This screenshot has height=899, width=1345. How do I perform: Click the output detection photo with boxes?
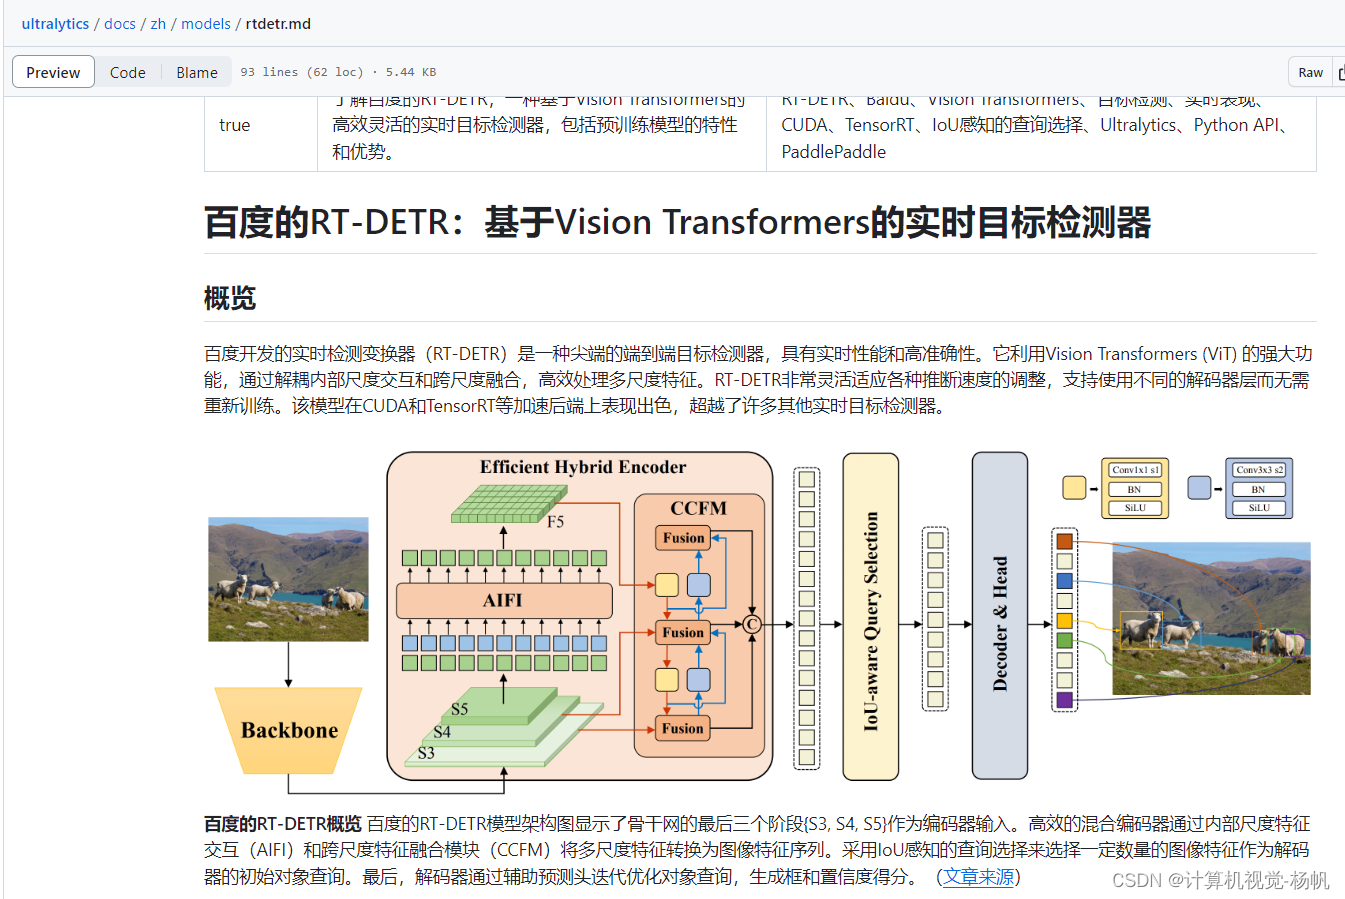coord(1211,619)
